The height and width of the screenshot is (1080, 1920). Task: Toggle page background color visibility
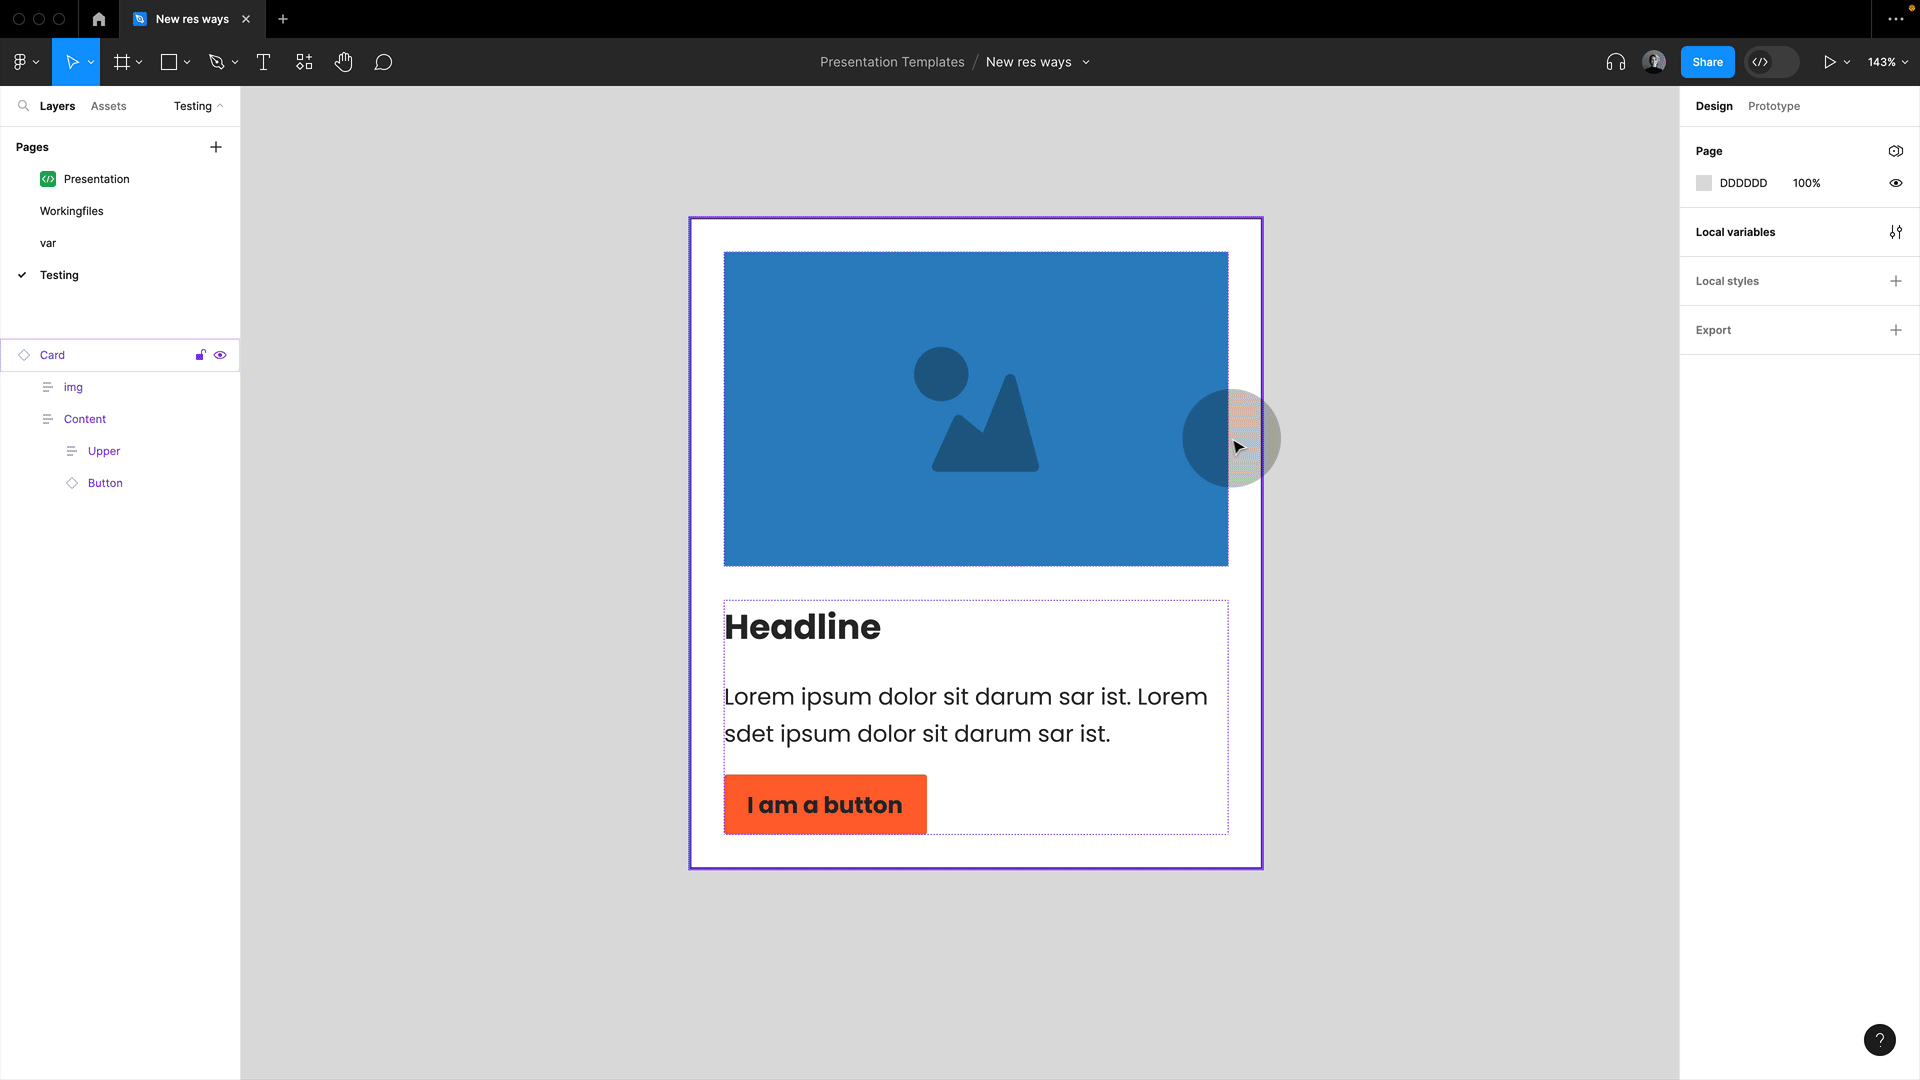(1895, 183)
